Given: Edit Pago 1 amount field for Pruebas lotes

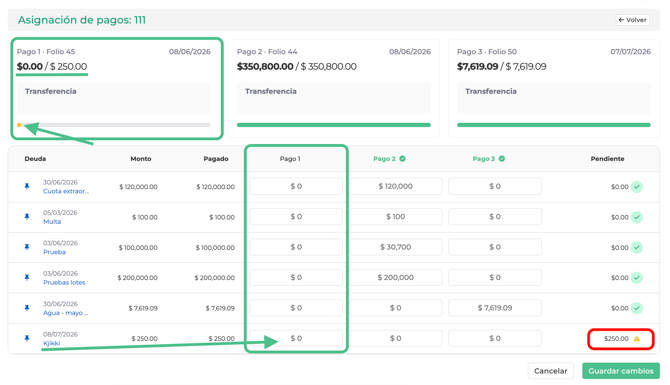Looking at the screenshot, I should 296,277.
